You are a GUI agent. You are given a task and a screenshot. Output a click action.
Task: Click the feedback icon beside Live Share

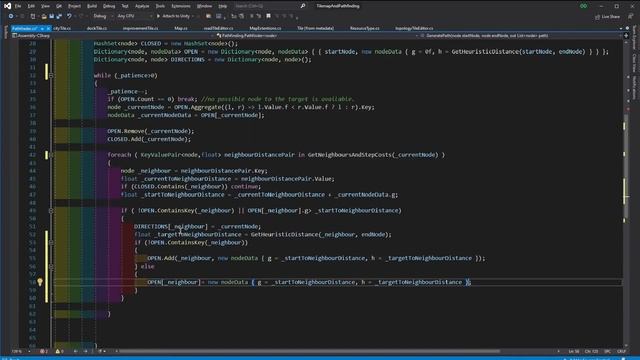click(x=631, y=16)
